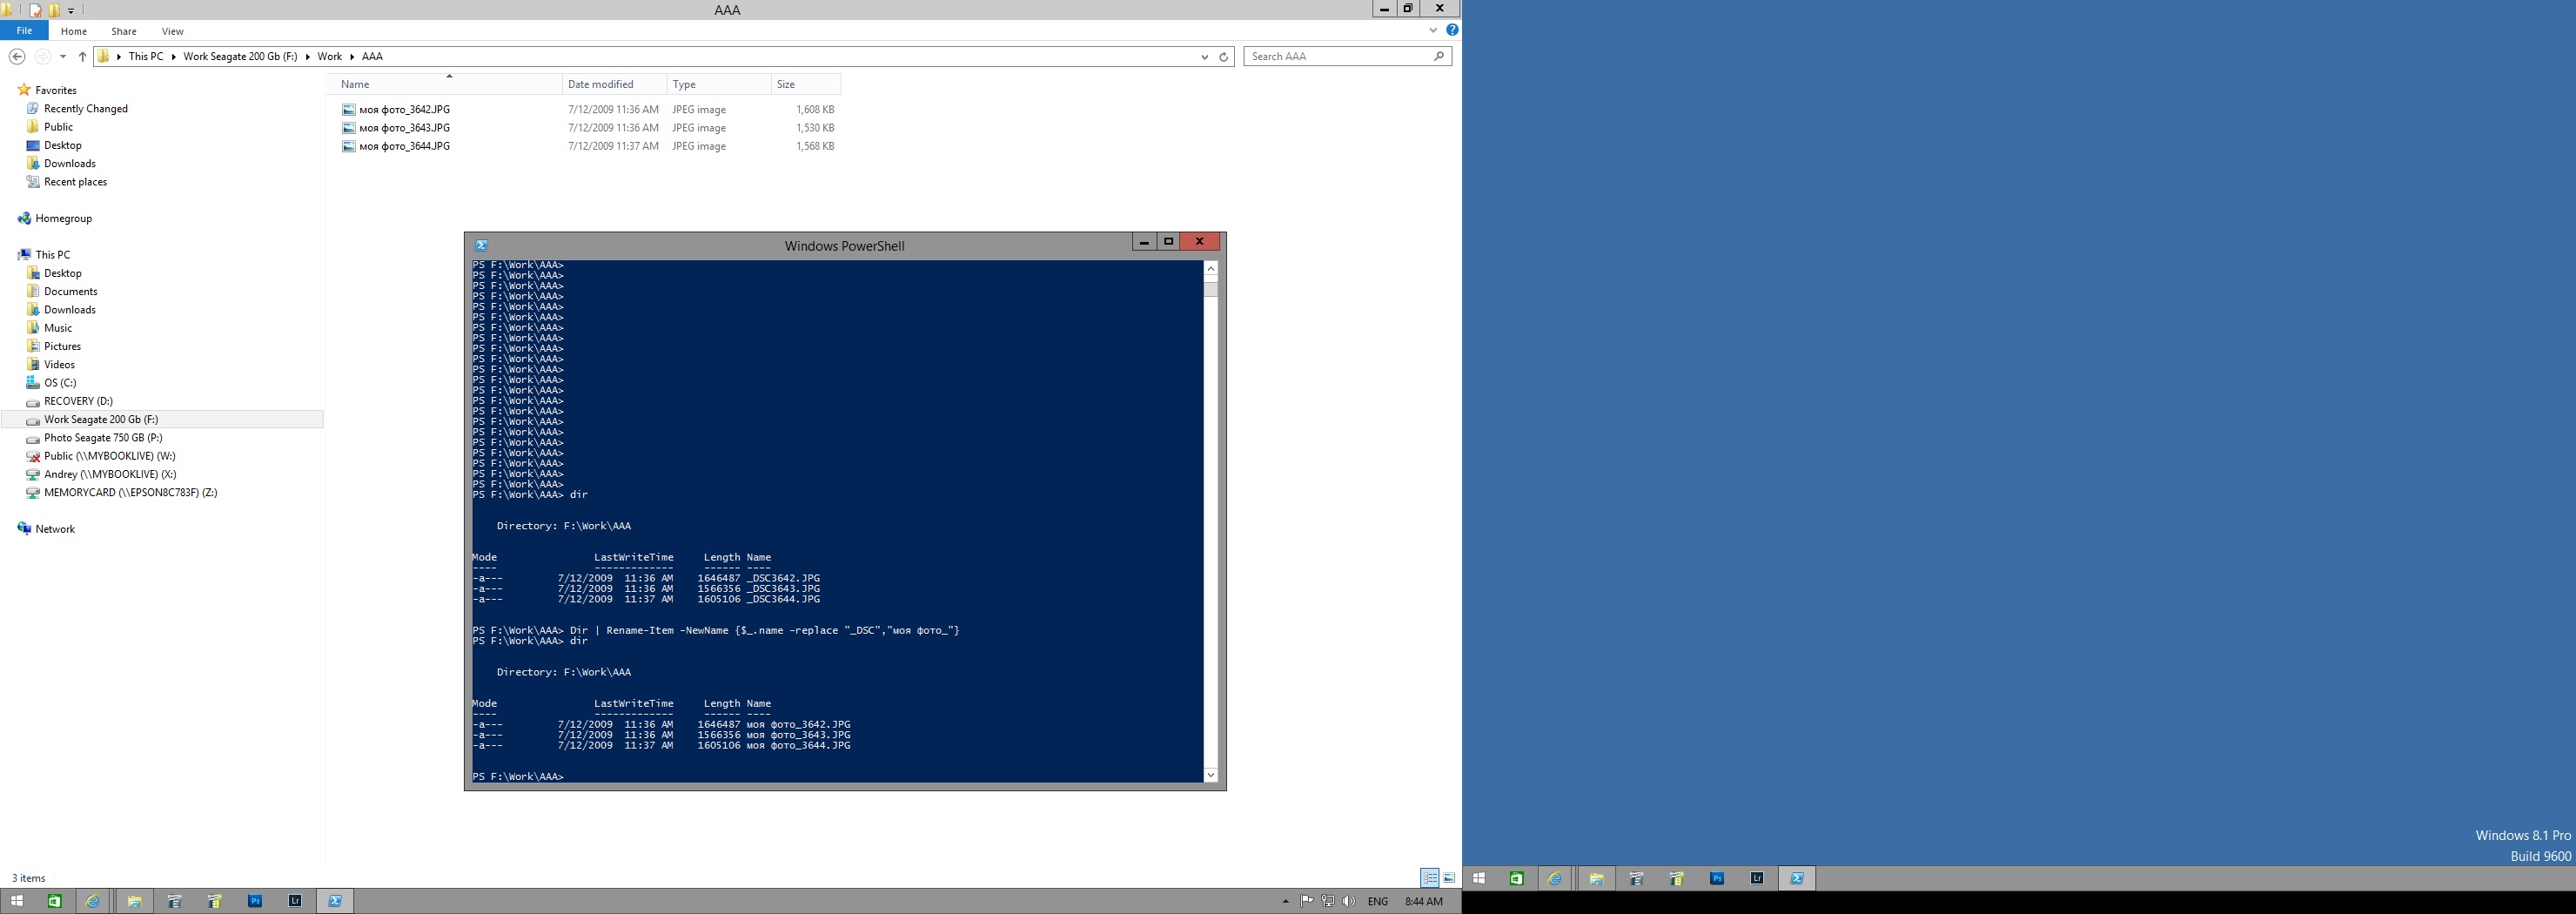
Task: Navigate to Work in the breadcrumb path
Action: pos(330,57)
